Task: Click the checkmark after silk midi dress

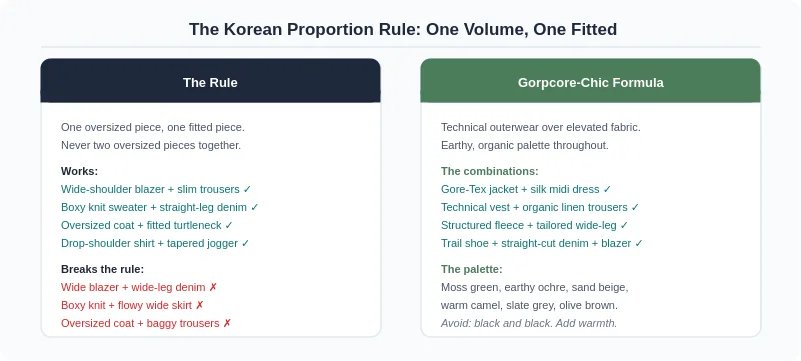Action: pos(607,189)
